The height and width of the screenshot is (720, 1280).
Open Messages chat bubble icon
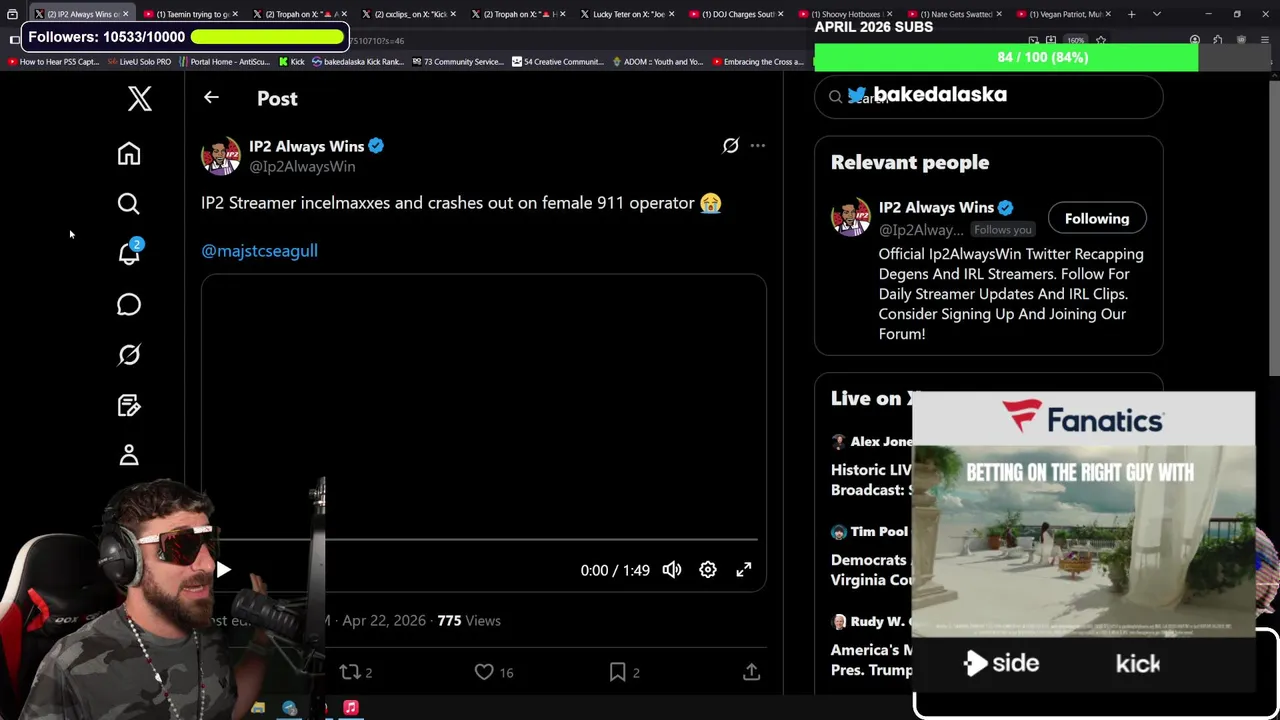coord(129,304)
